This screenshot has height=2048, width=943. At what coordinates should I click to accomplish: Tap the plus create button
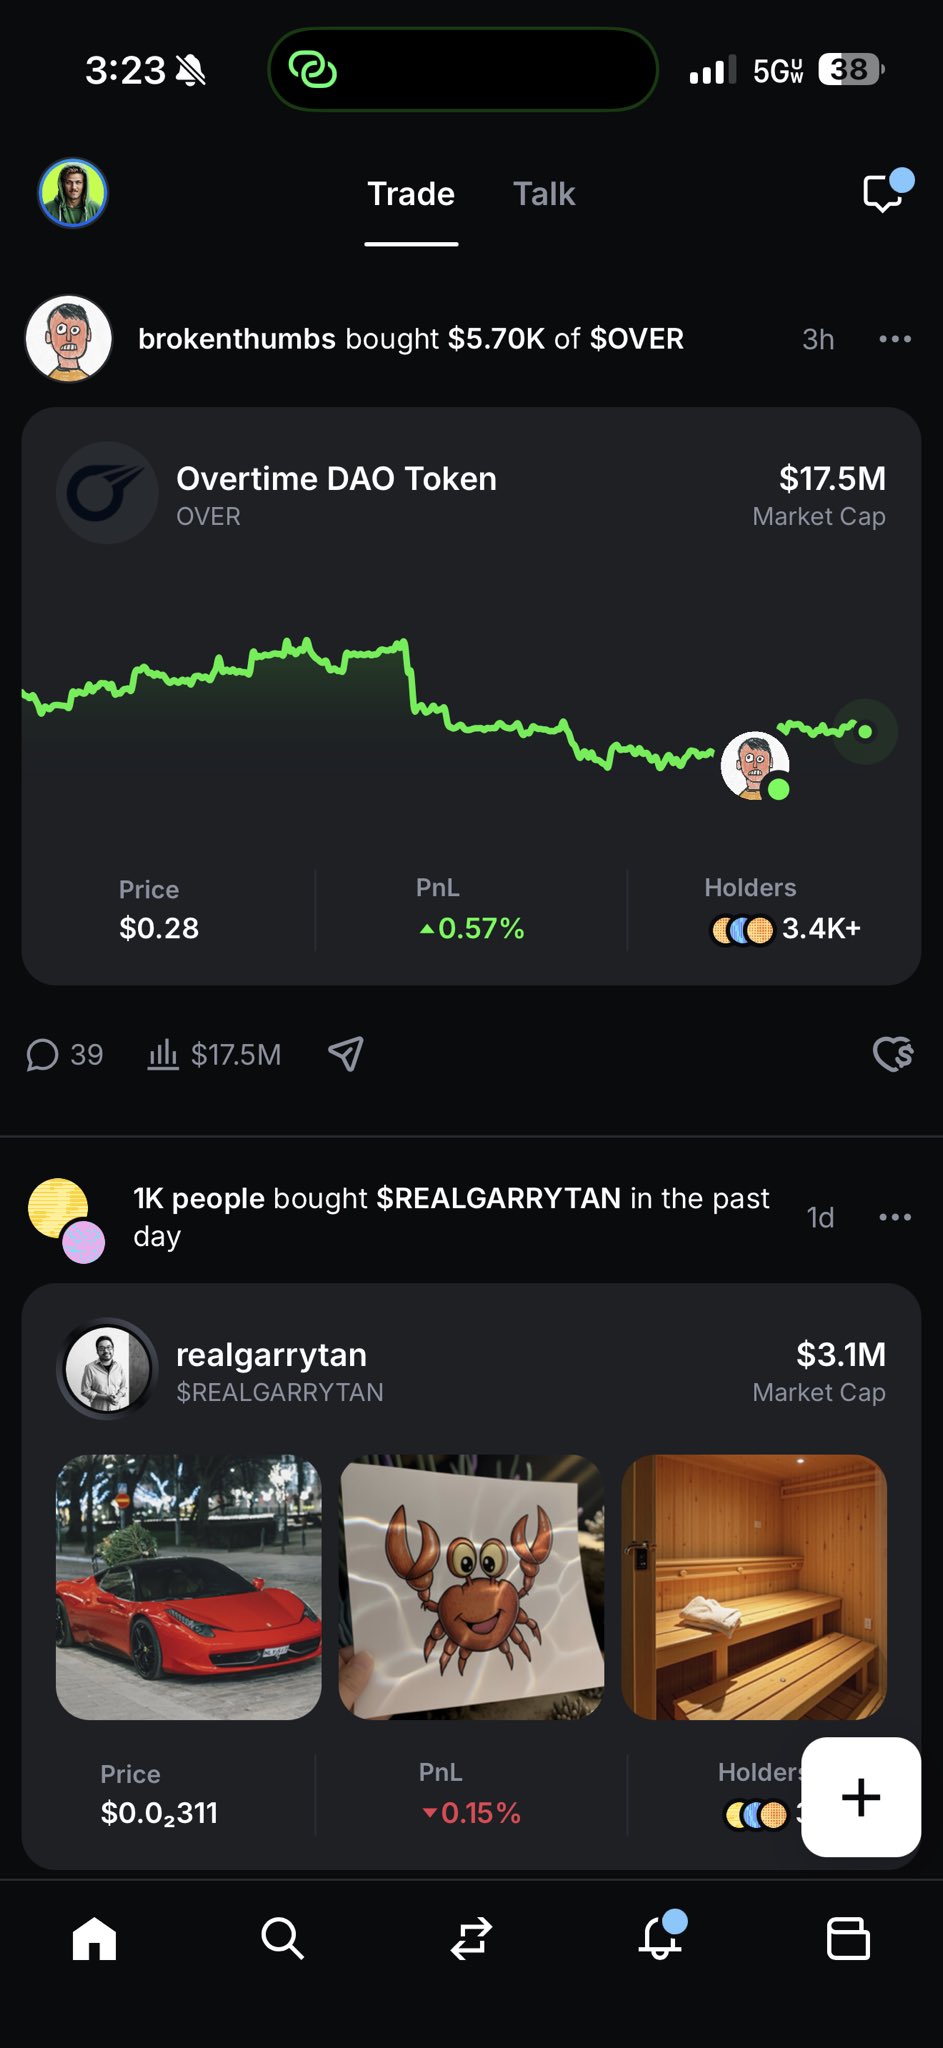coord(861,1797)
